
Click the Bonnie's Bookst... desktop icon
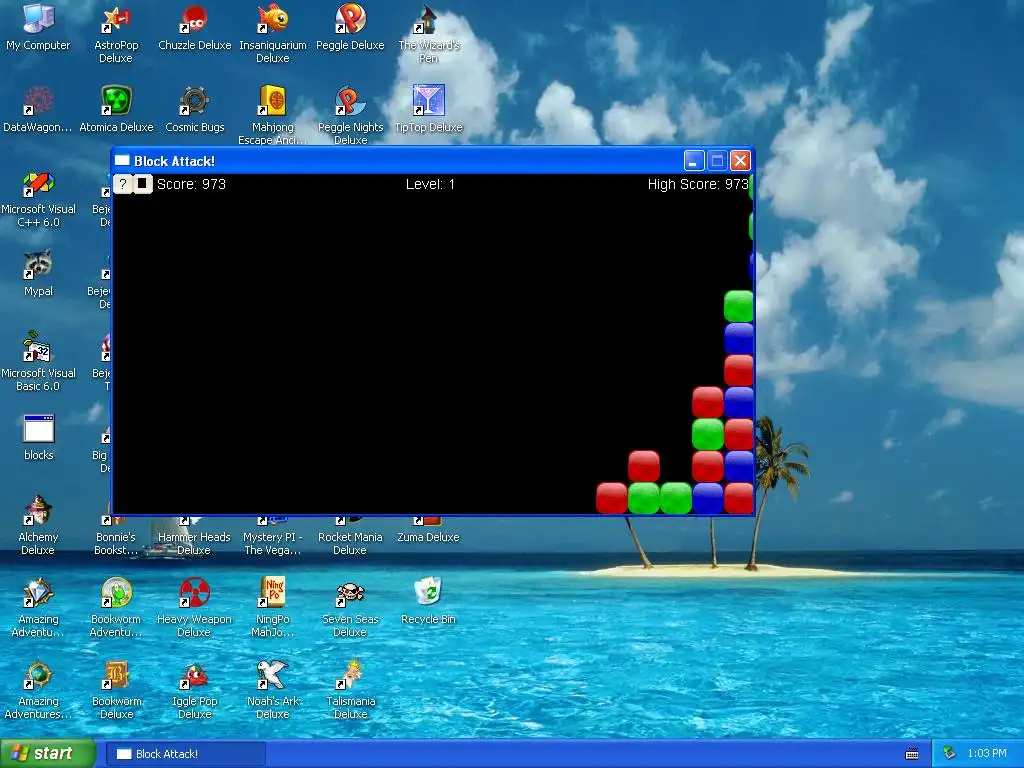[x=116, y=536]
